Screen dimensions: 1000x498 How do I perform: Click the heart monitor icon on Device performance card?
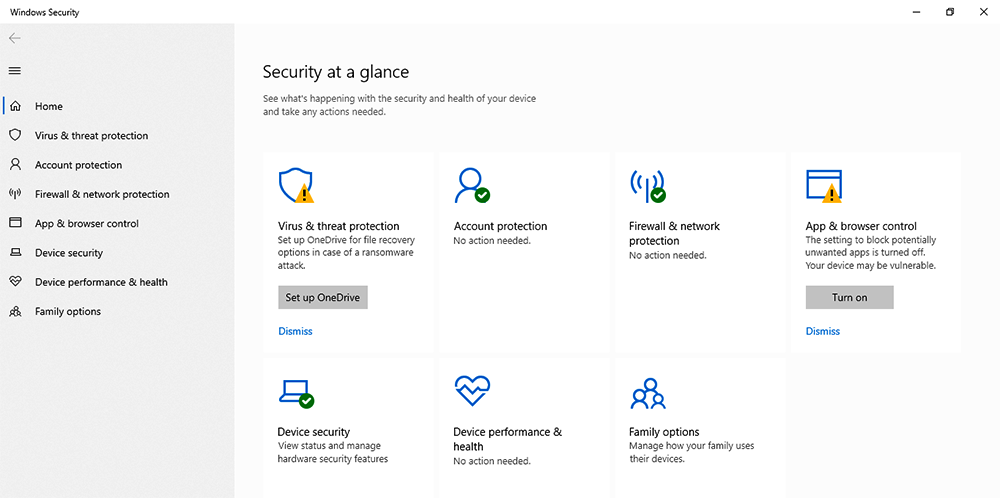pyautogui.click(x=472, y=391)
